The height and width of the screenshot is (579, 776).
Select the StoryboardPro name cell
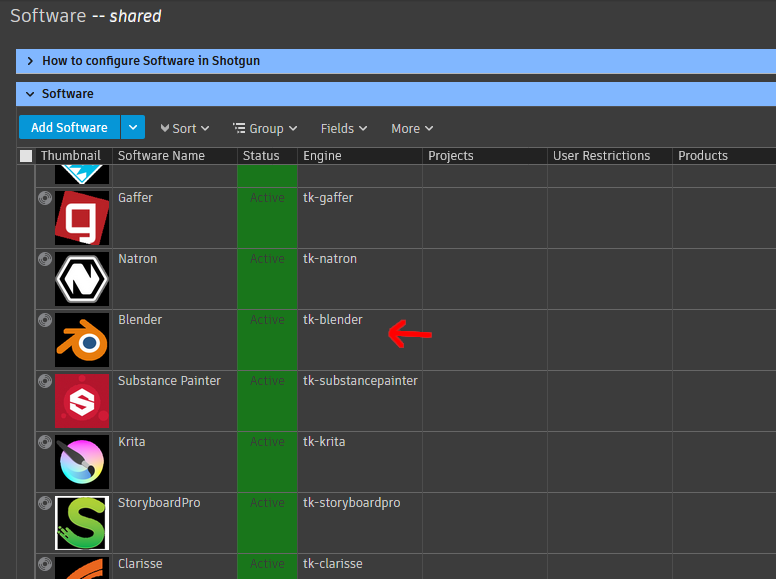point(175,523)
